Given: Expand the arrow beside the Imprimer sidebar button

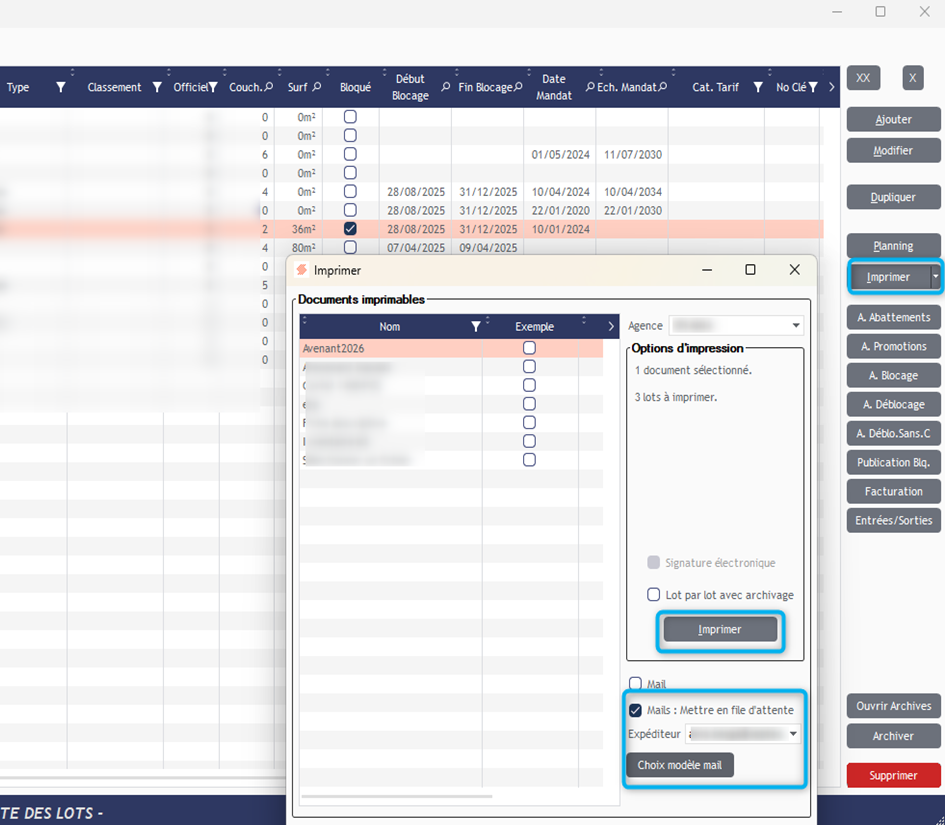Looking at the screenshot, I should pyautogui.click(x=936, y=277).
